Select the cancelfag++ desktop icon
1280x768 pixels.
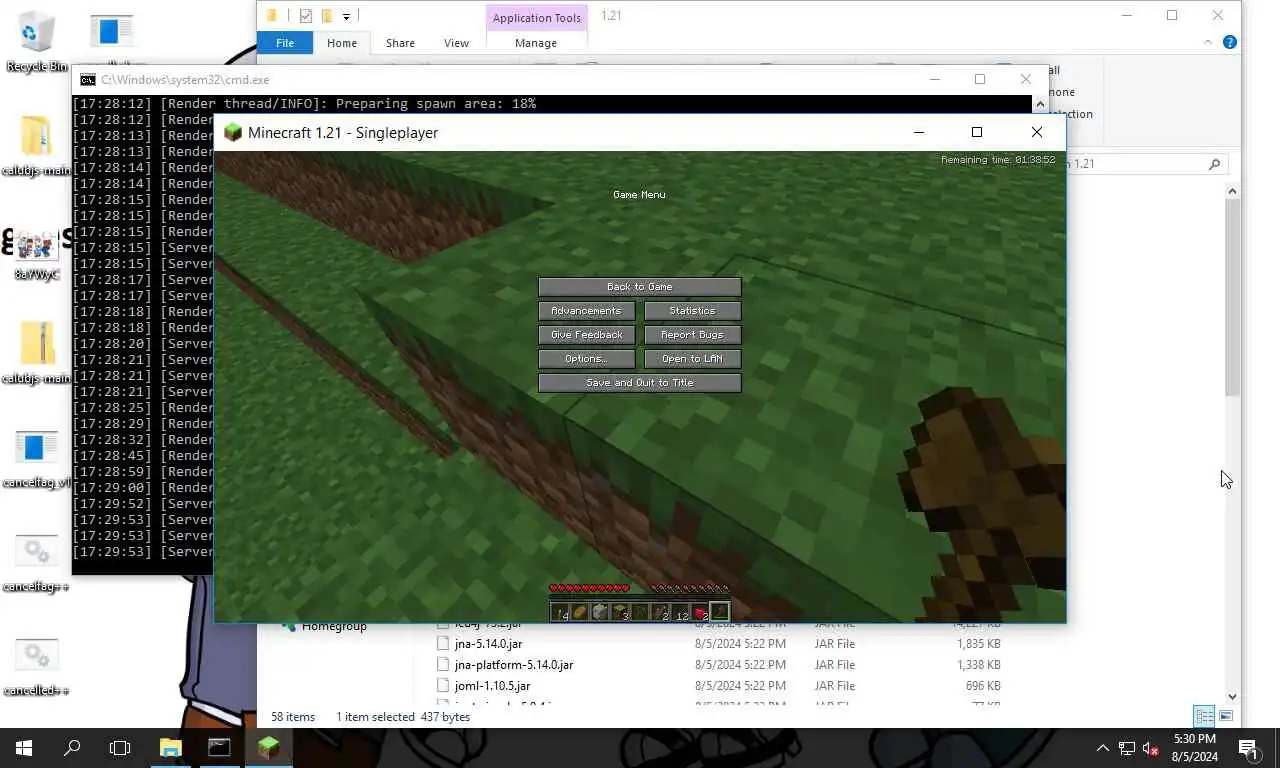(x=36, y=563)
